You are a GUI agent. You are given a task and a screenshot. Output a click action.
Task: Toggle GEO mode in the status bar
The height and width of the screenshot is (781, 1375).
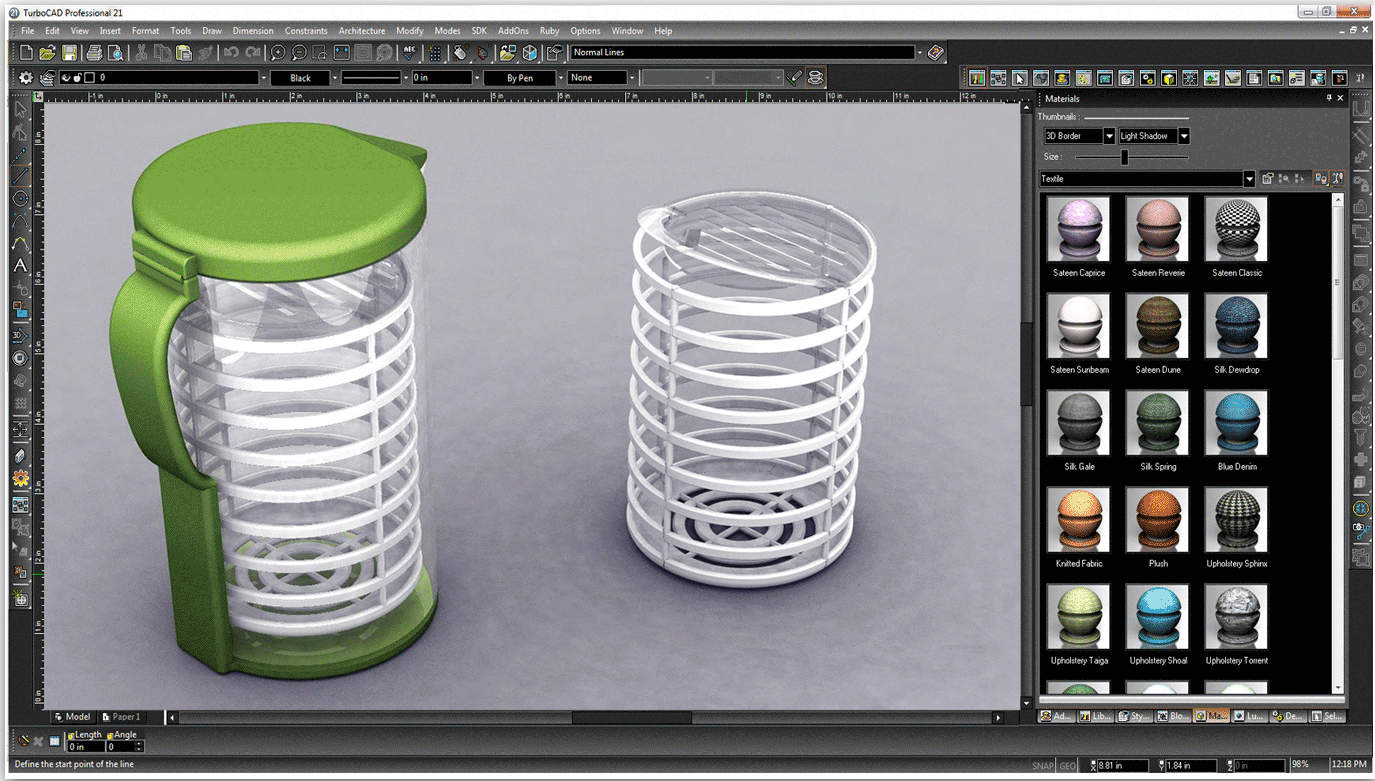[1067, 765]
